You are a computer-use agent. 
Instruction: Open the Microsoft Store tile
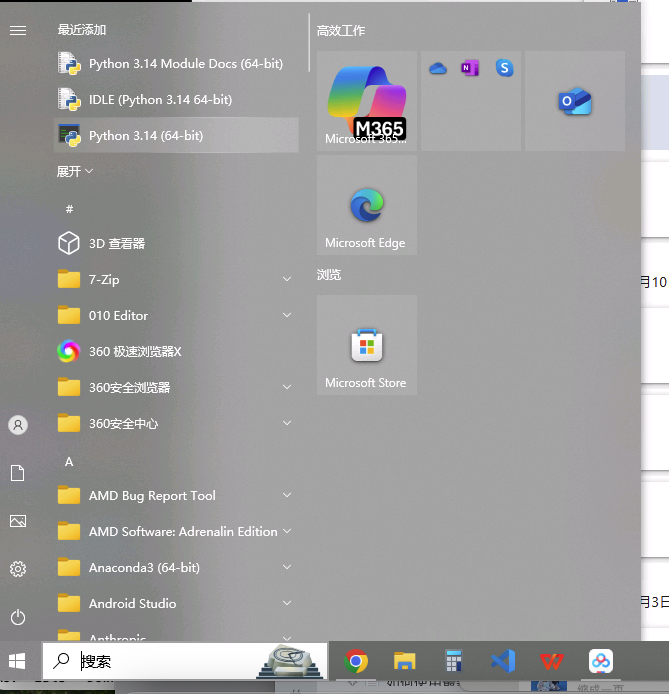coord(367,345)
